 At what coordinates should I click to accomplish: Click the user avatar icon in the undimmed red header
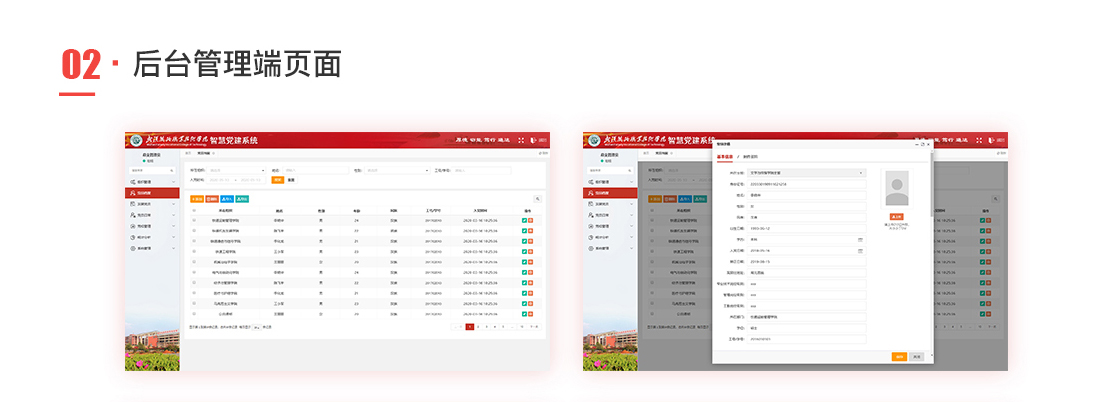(532, 141)
